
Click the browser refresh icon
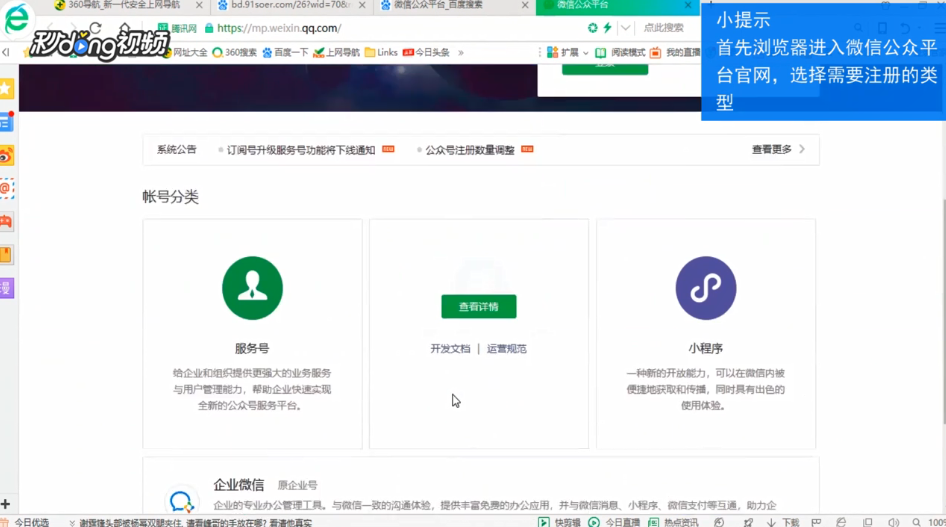pos(95,27)
